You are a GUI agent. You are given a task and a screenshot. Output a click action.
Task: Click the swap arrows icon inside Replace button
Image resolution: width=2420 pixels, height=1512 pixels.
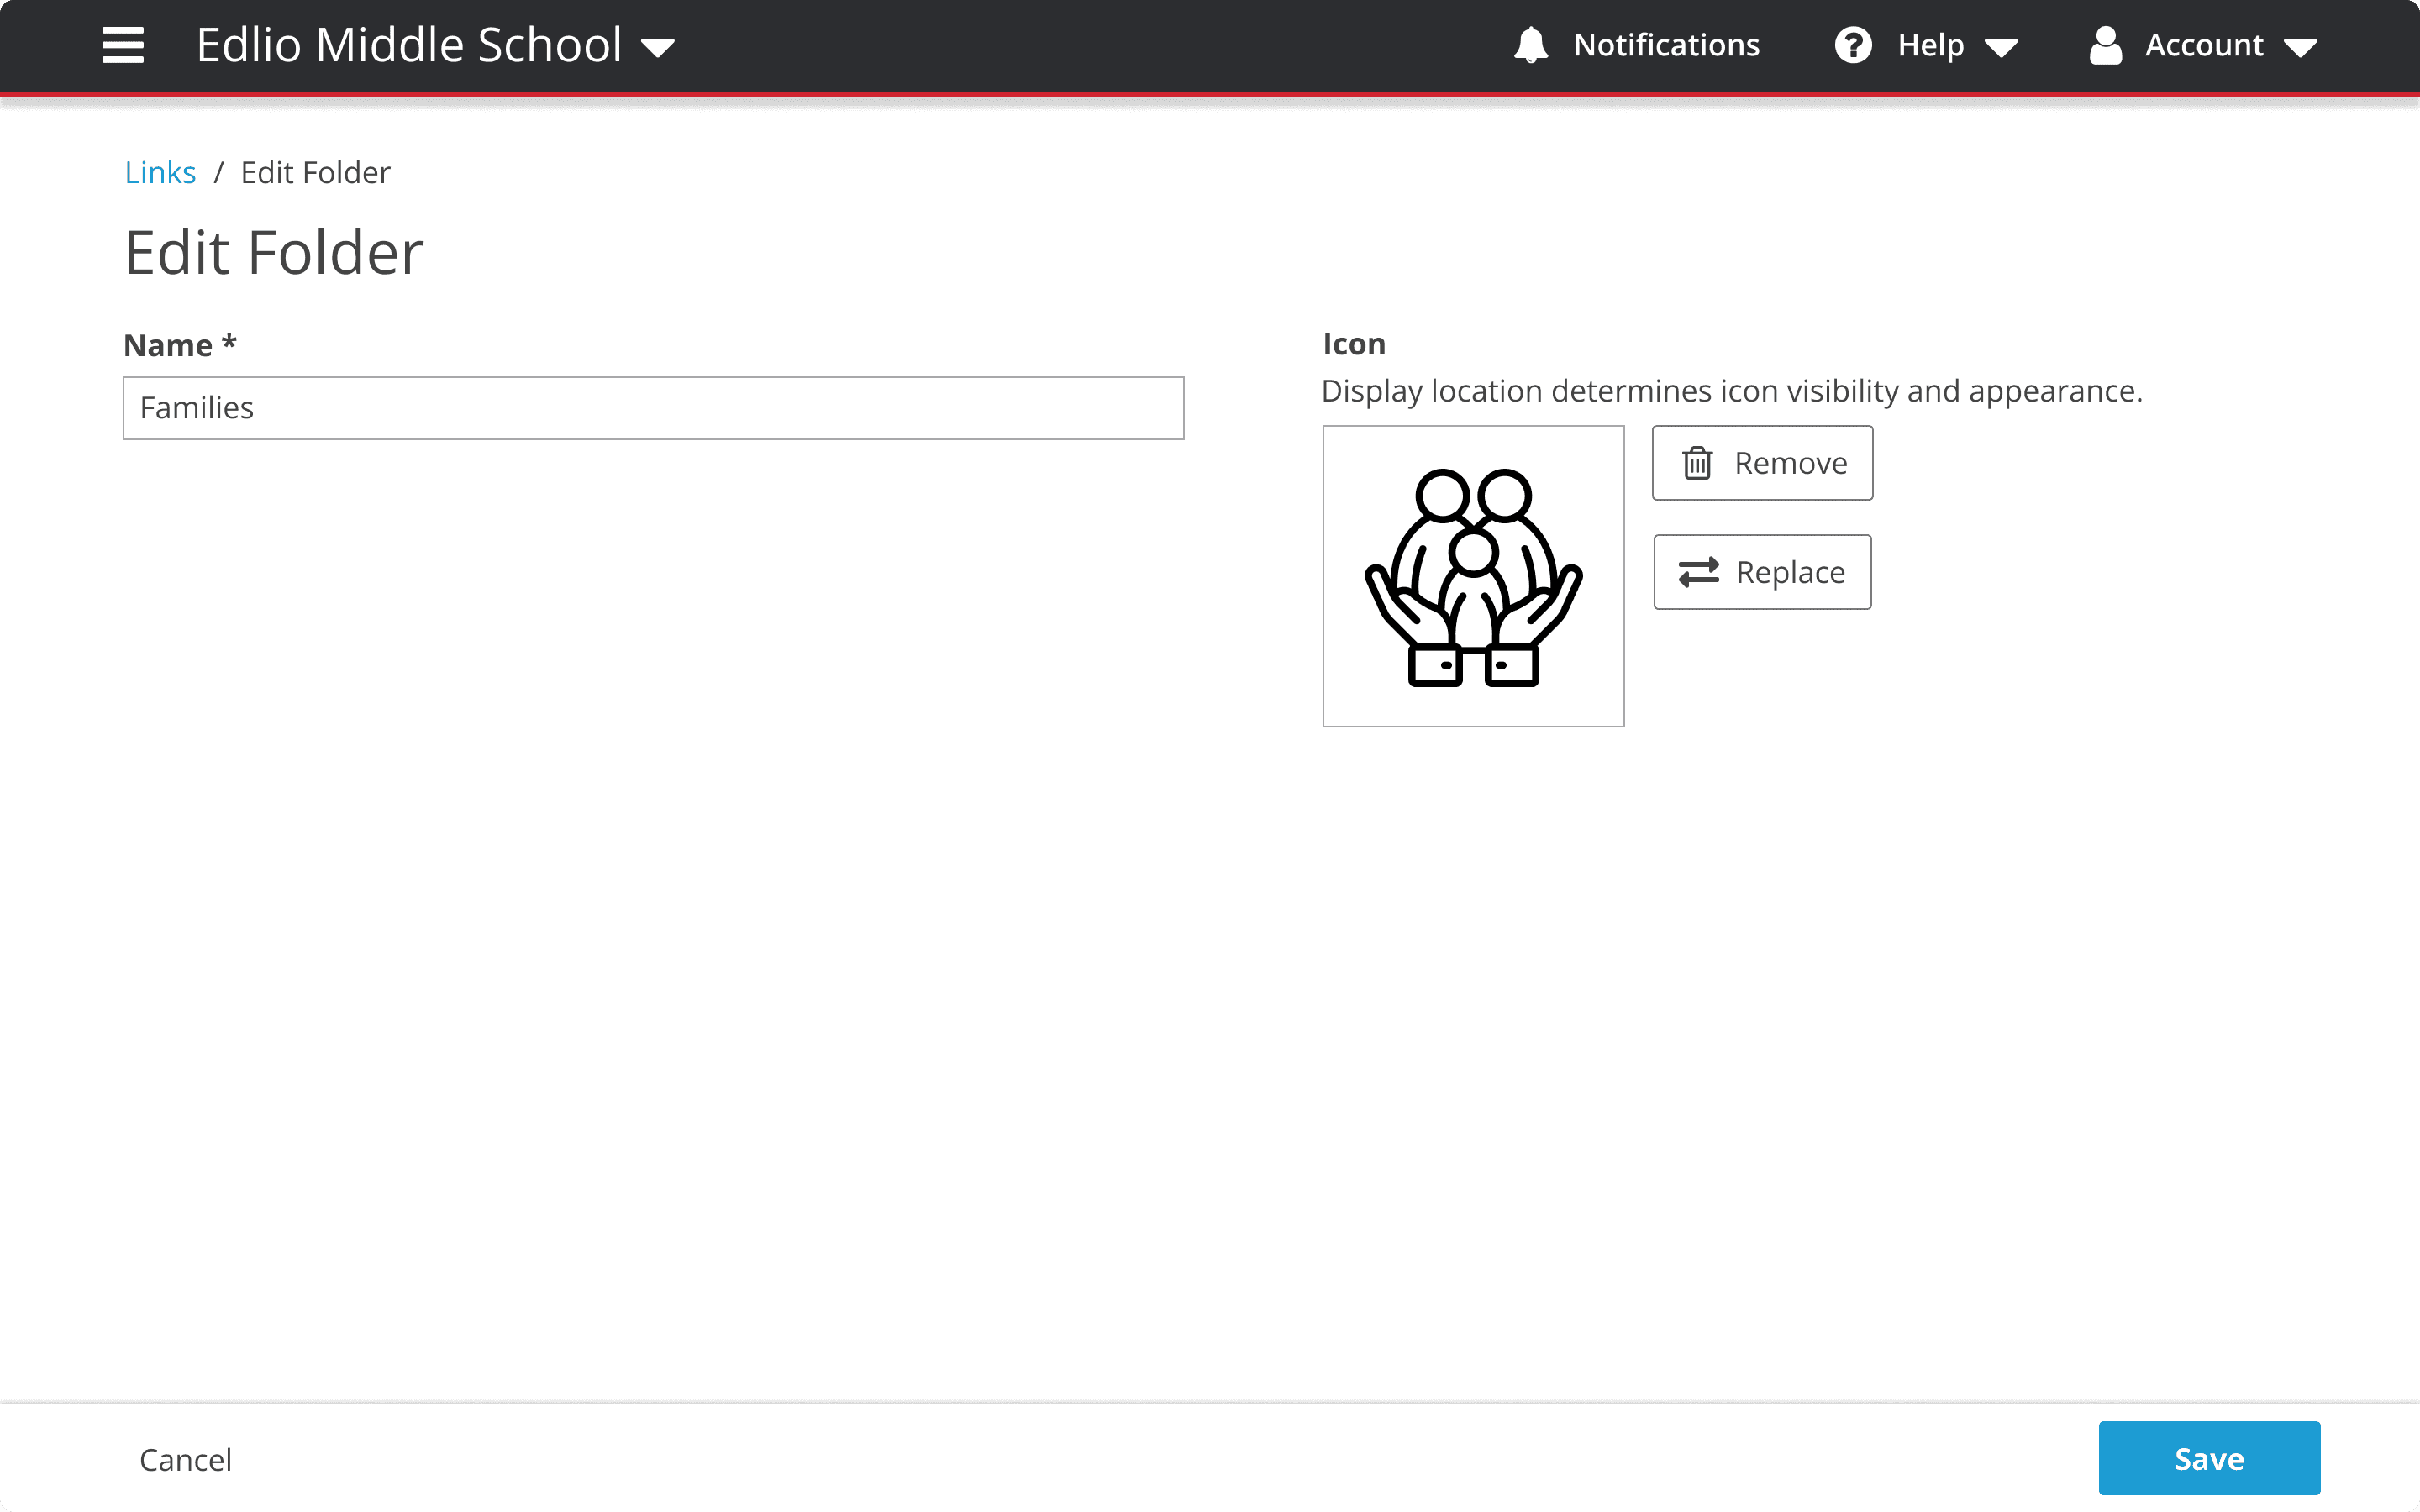point(1700,572)
